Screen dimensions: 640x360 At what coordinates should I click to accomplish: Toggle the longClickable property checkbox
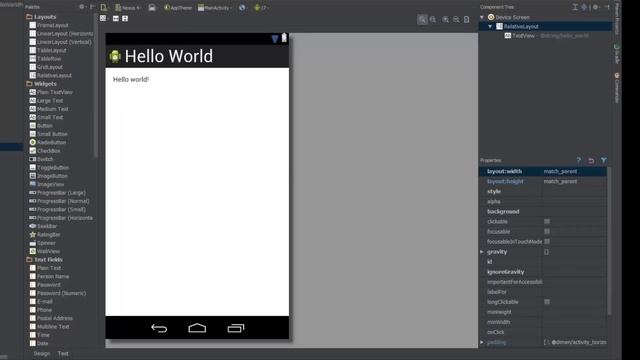coord(547,302)
